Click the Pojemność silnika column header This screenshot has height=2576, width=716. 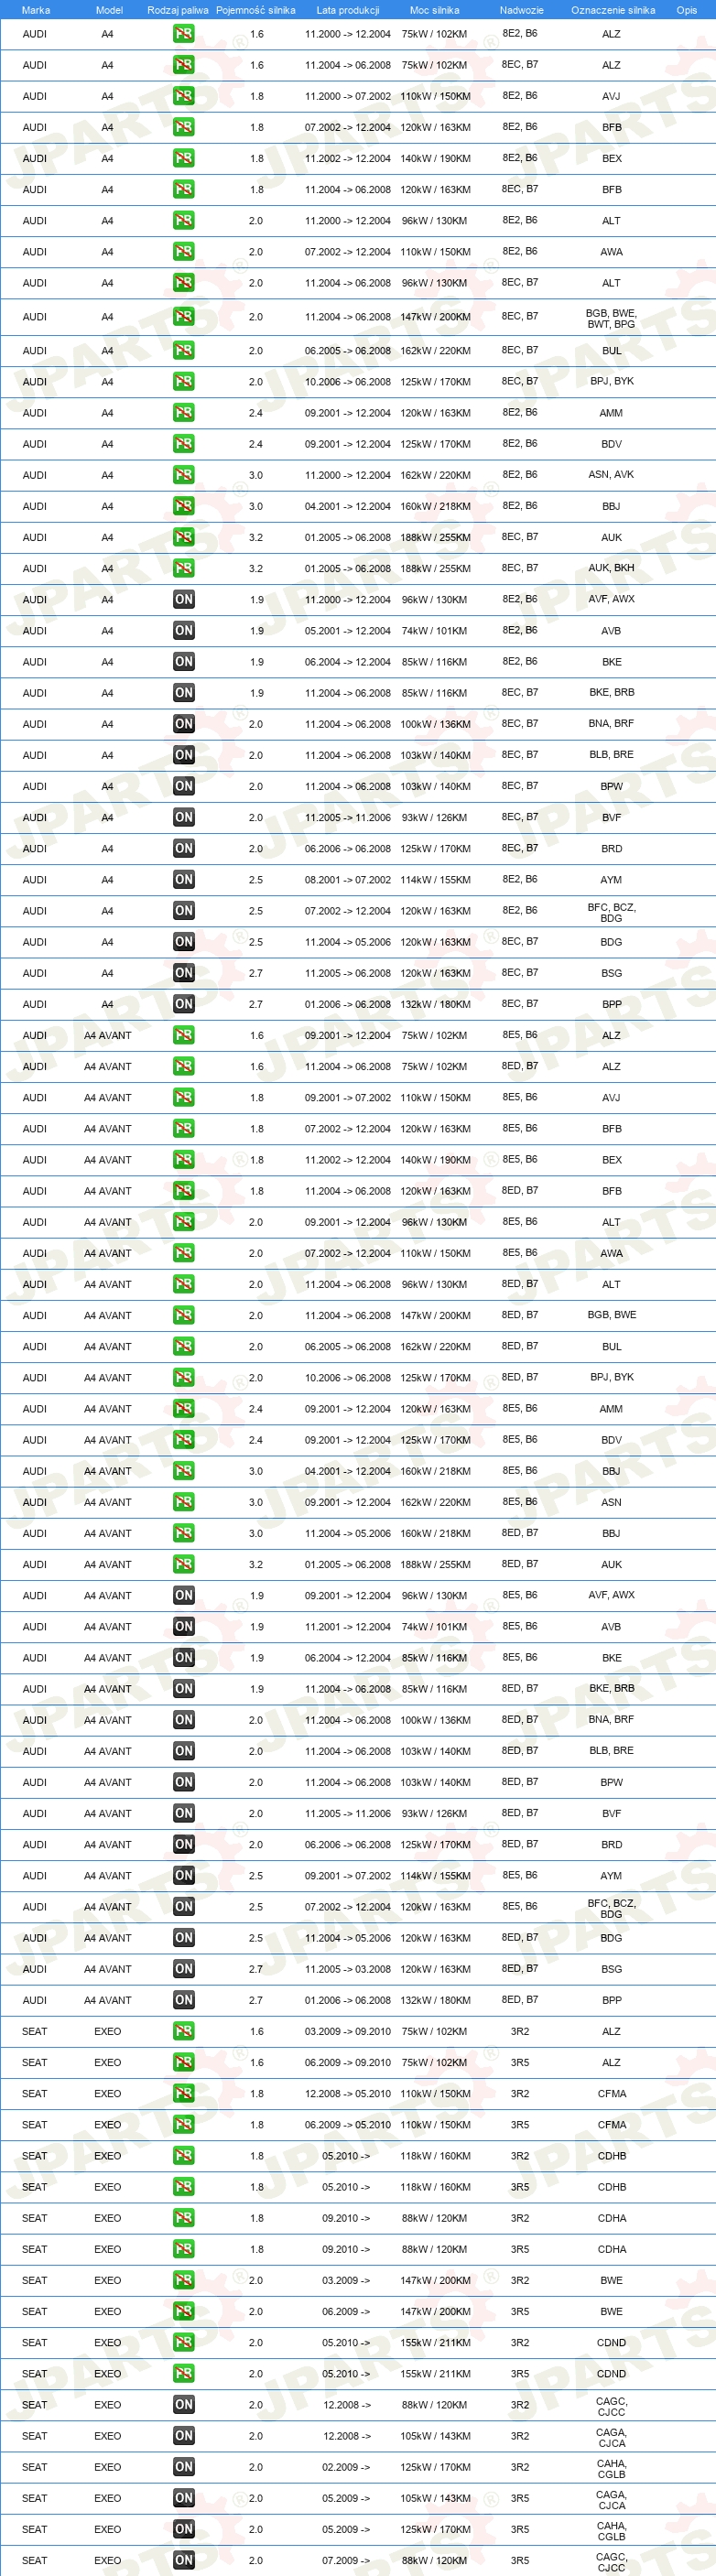(x=256, y=10)
